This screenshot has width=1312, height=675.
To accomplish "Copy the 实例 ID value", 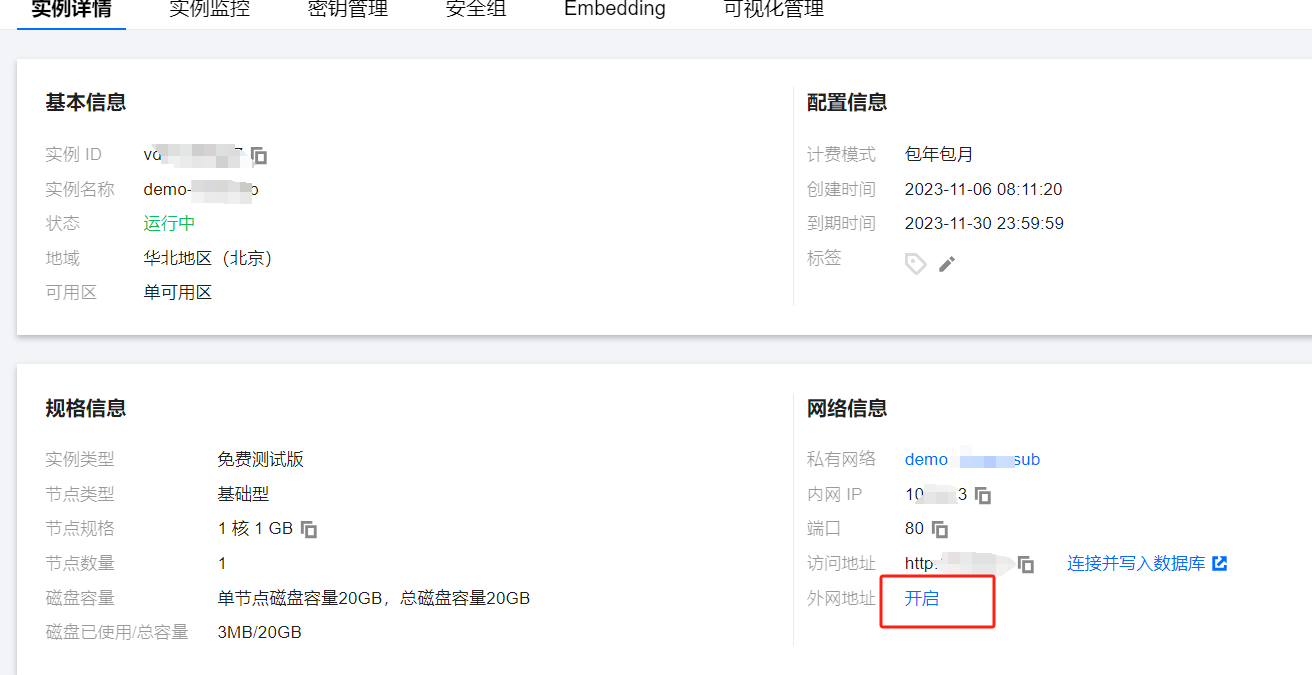I will point(259,155).
